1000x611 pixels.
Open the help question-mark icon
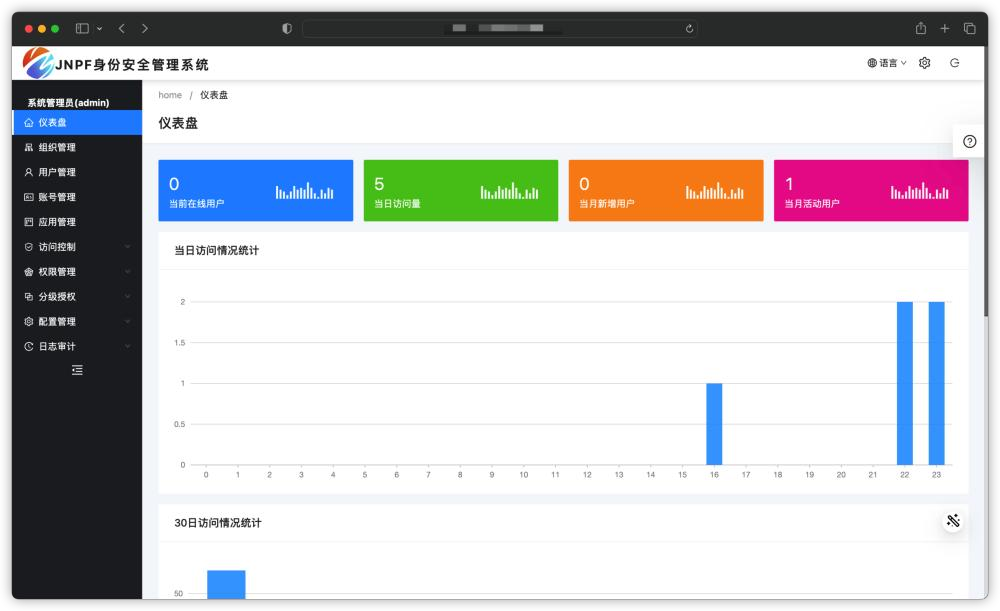[x=969, y=142]
